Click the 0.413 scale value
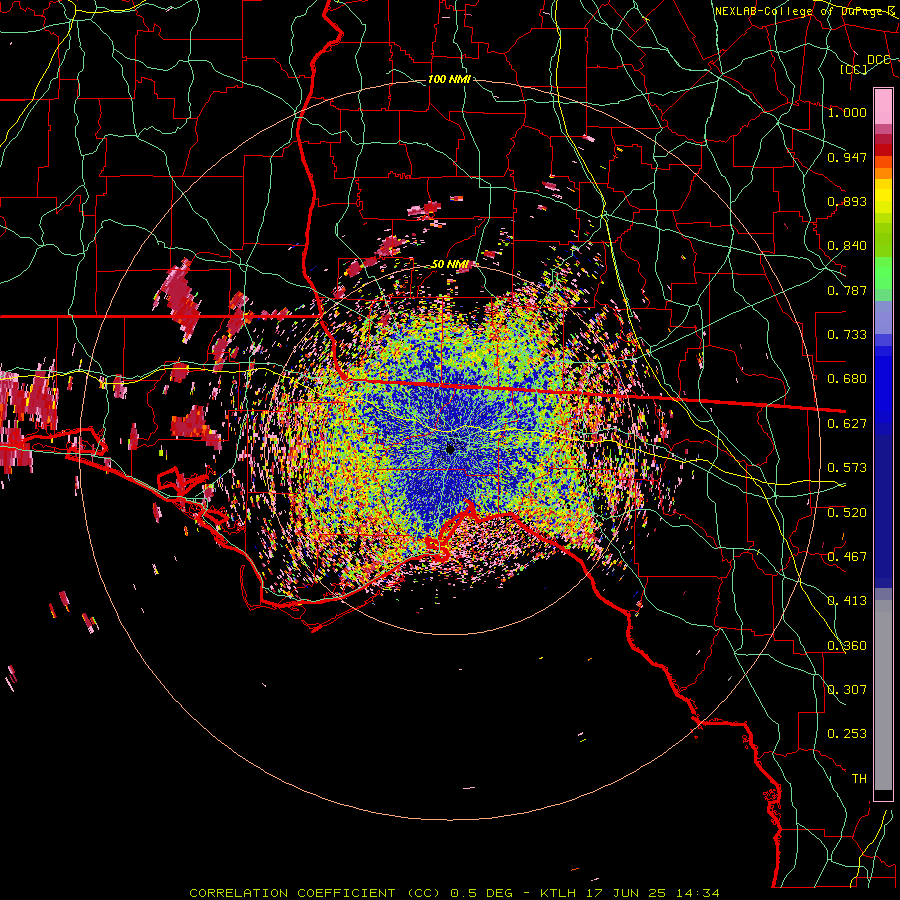 pos(847,601)
